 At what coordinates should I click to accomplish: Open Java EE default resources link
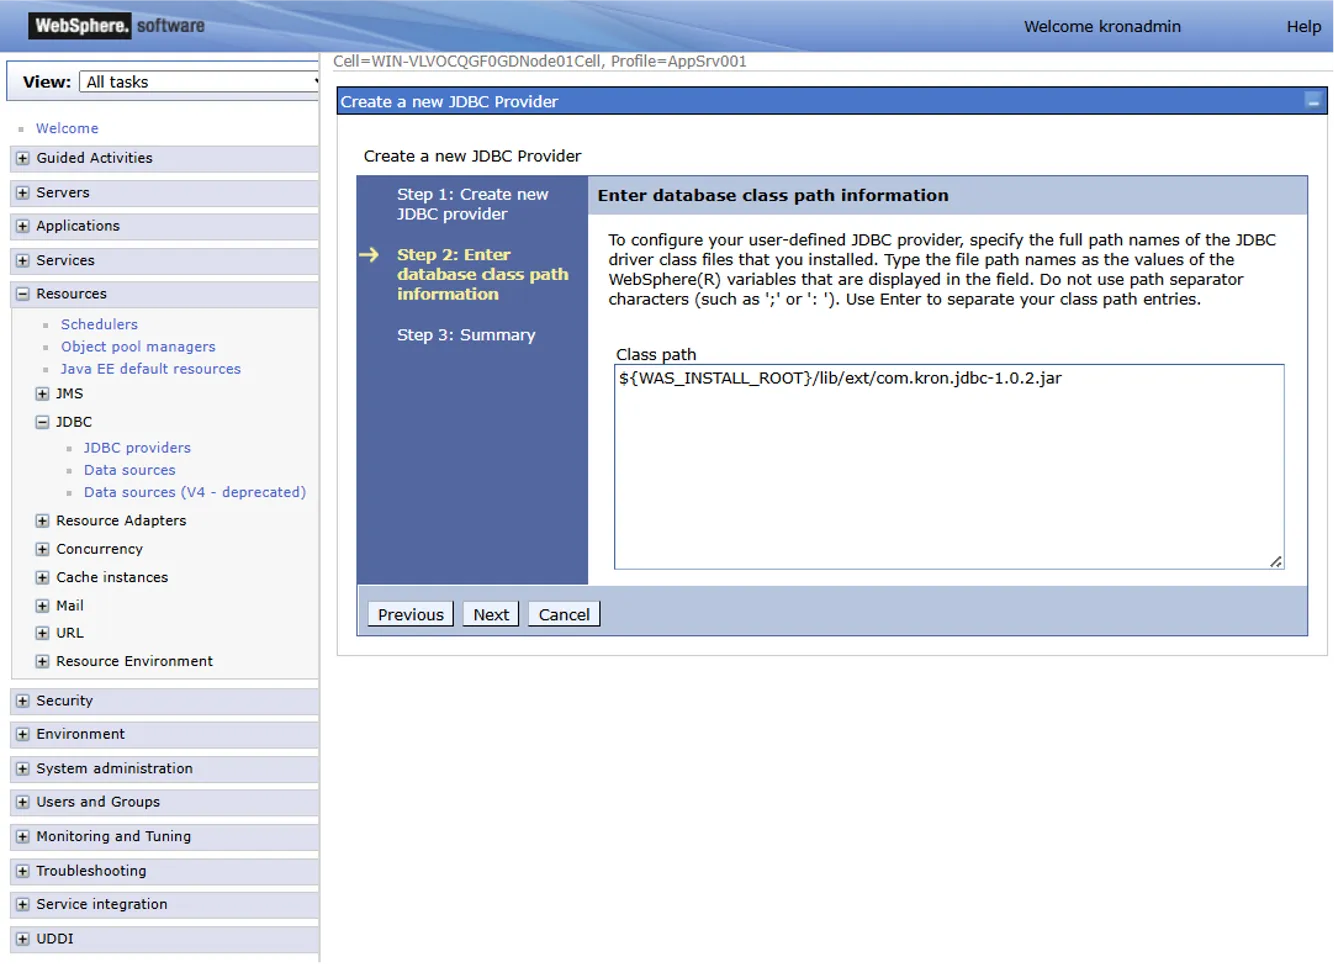click(150, 369)
